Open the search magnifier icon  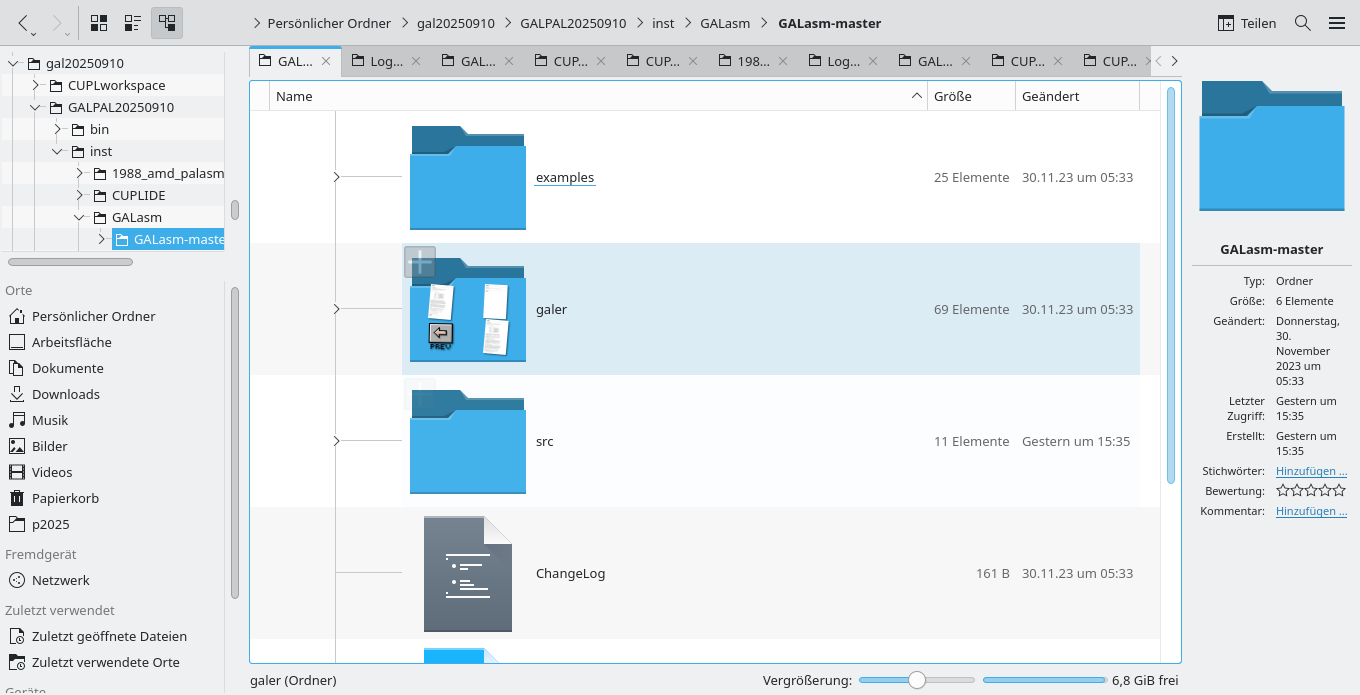pyautogui.click(x=1303, y=23)
